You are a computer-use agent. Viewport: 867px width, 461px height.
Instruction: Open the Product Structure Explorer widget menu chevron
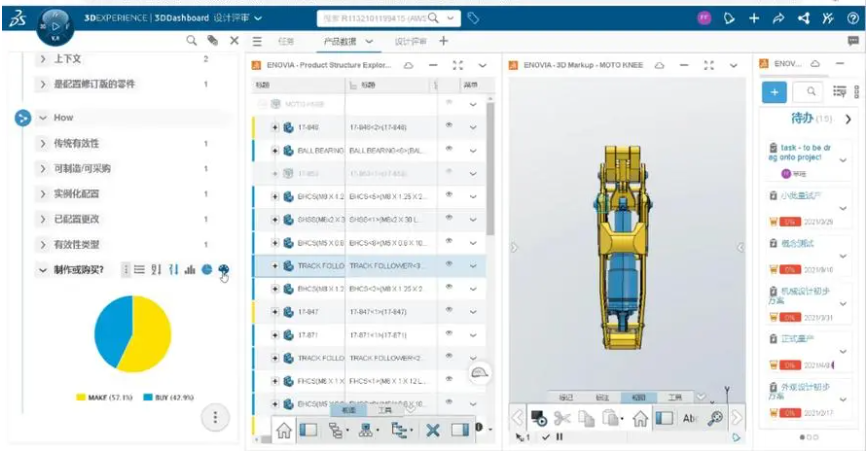[x=482, y=65]
